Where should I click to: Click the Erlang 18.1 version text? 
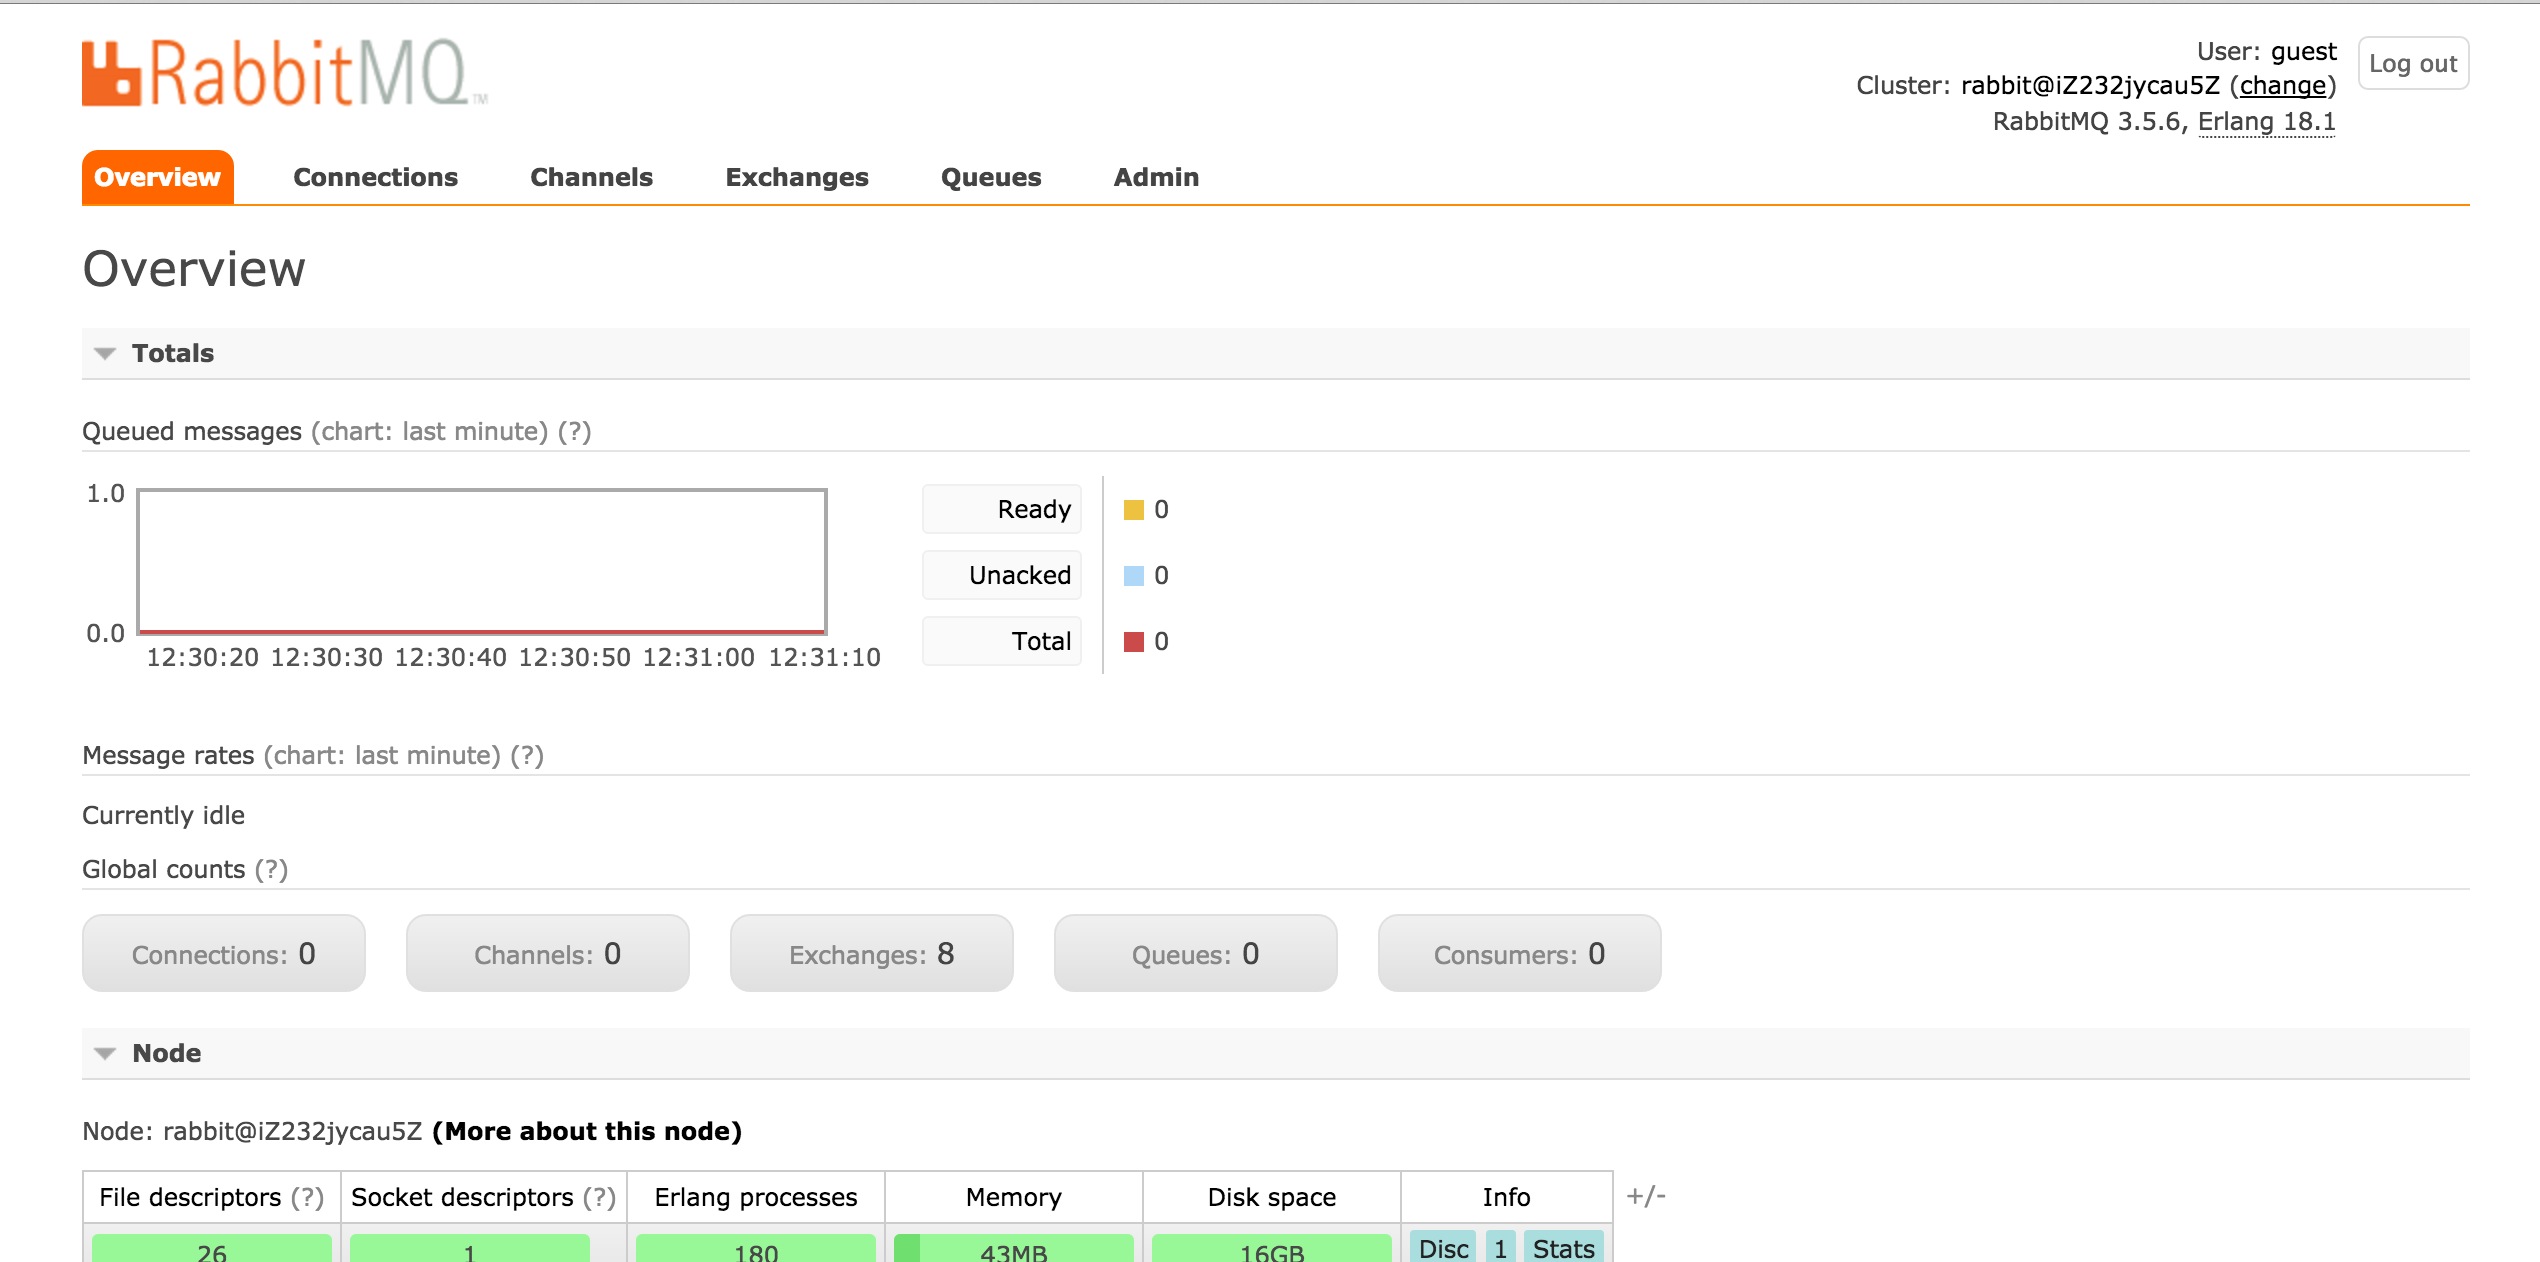2266,122
